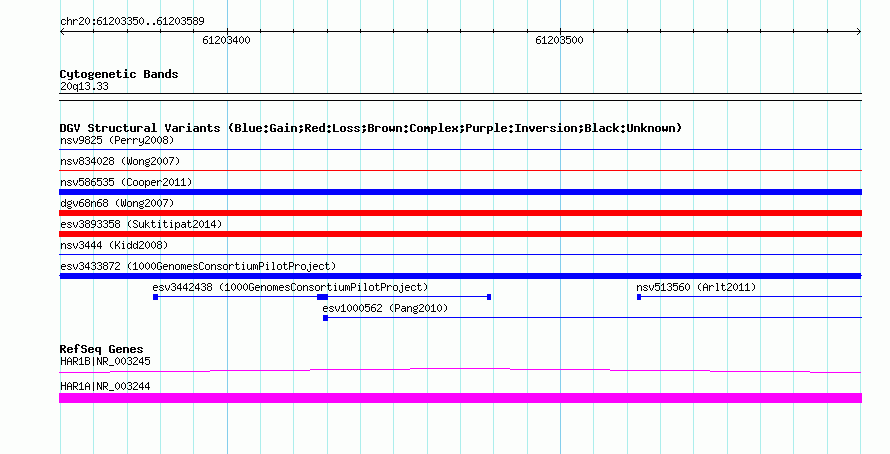Click the nsv3444 (Kidd2008) label

[114, 245]
